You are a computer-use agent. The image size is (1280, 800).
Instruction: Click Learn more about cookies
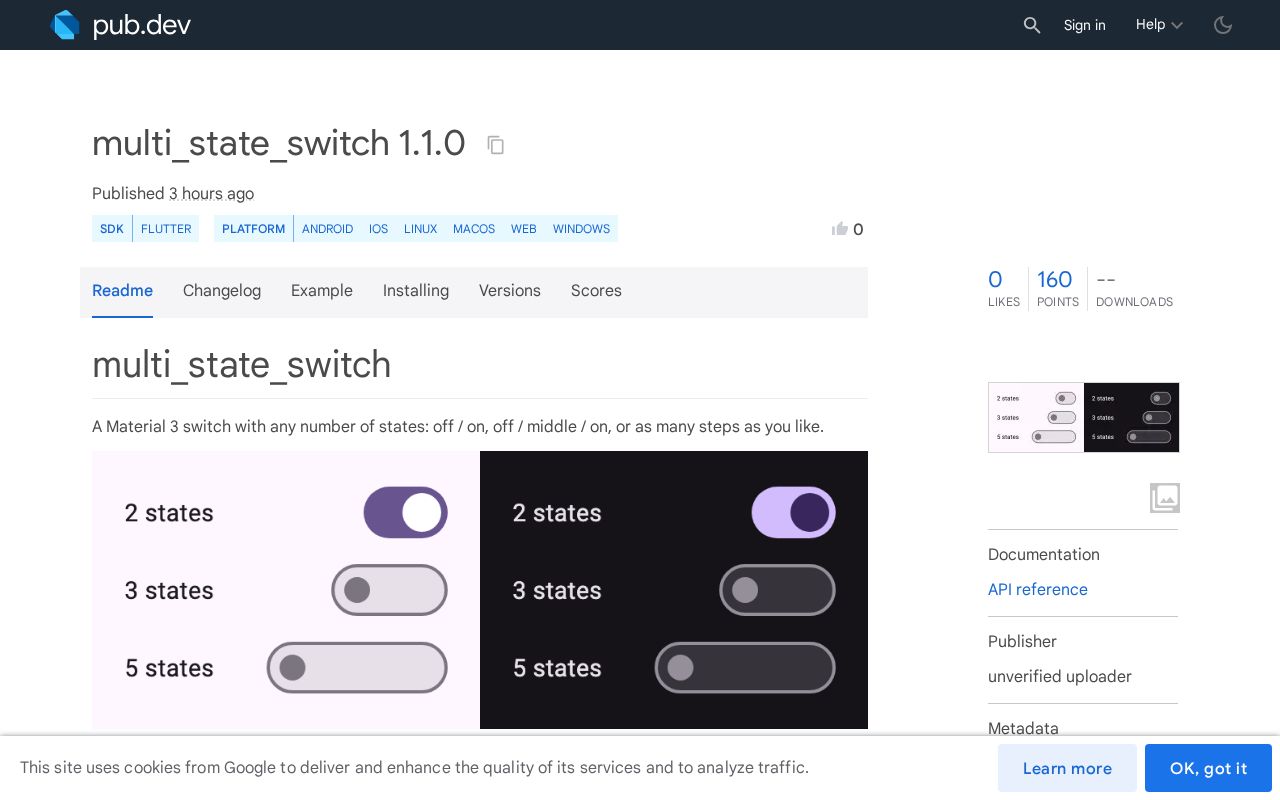point(1067,768)
